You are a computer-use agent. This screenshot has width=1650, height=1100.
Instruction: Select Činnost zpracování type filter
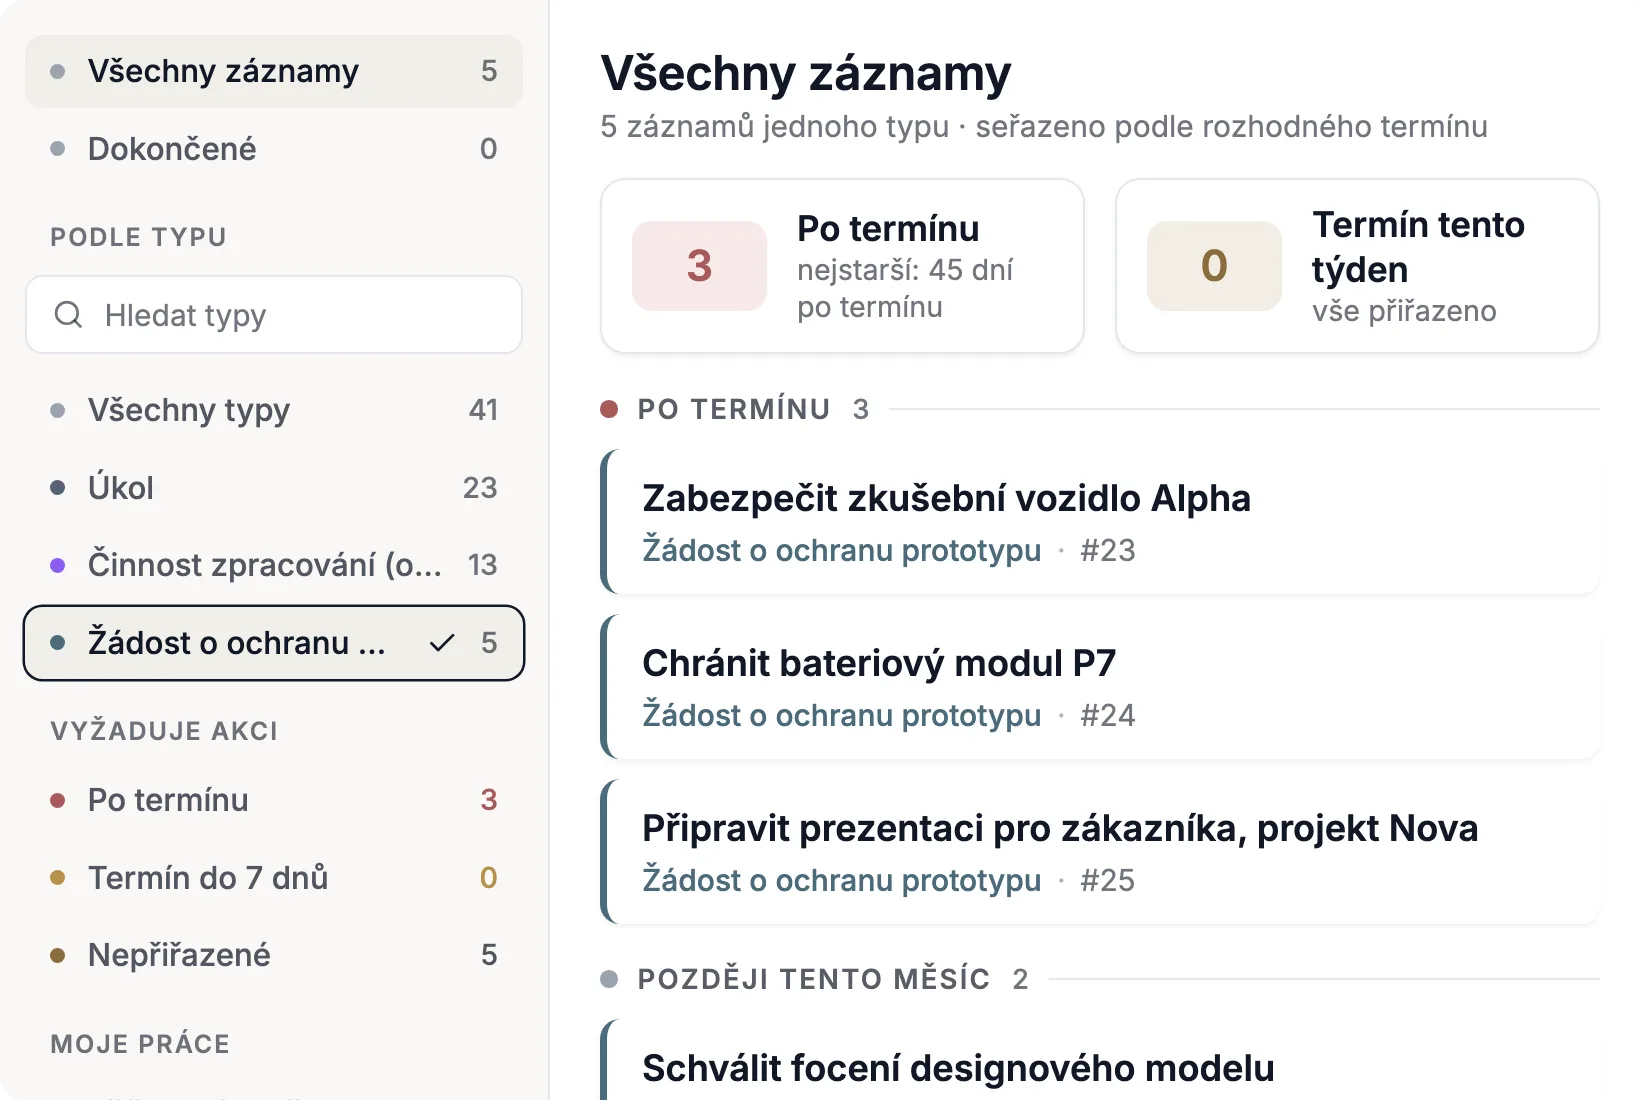(274, 565)
